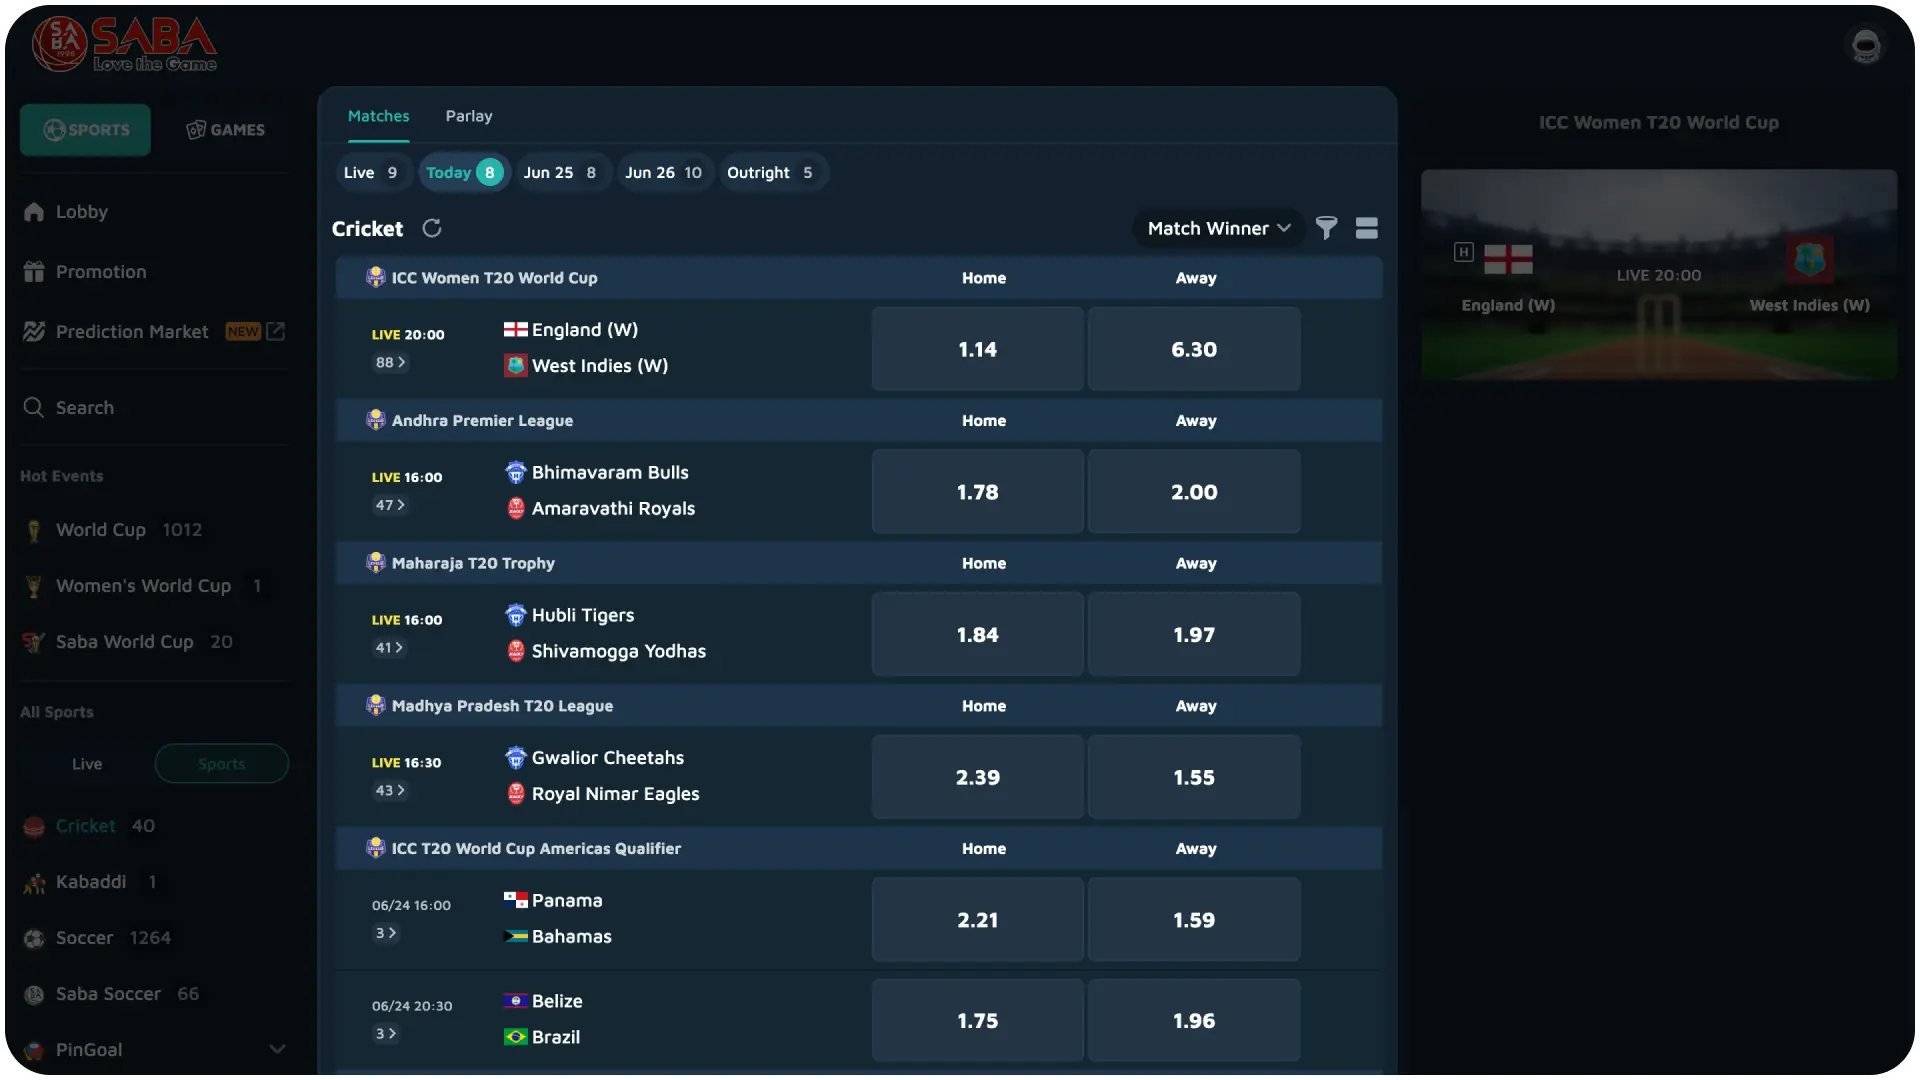The image size is (1920, 1080).
Task: Click the Kabaddi sport icon
Action: [34, 882]
